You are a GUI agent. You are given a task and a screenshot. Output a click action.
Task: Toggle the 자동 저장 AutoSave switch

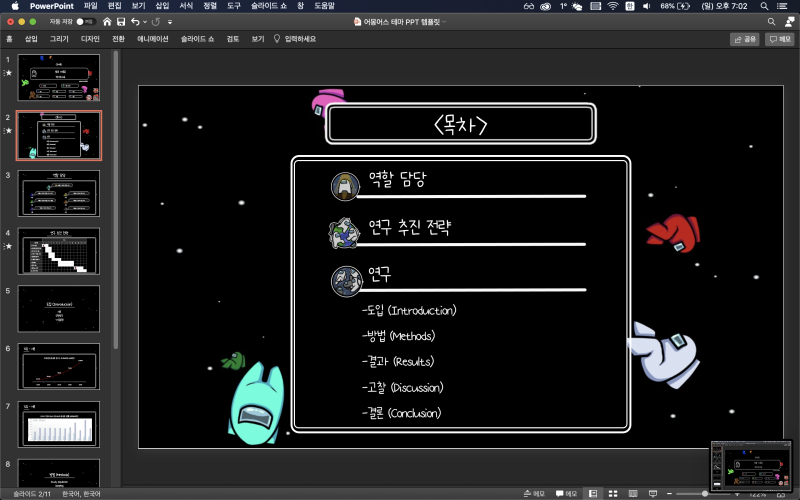(x=85, y=22)
